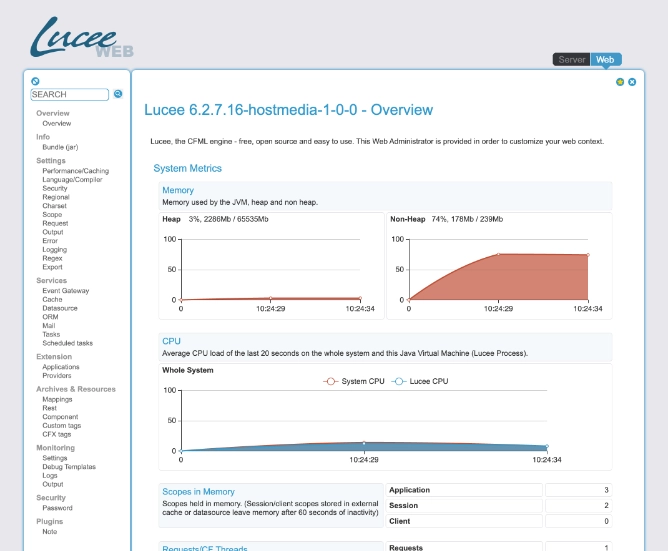Click the Heap usage value text
This screenshot has height=551, width=668.
coord(228,219)
